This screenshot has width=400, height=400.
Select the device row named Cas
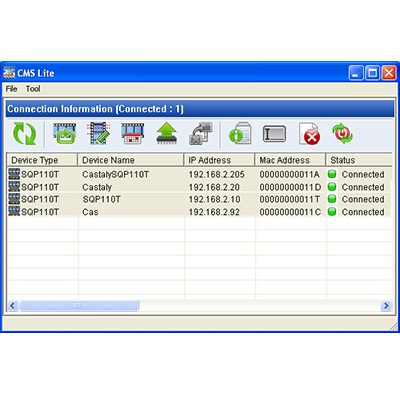(x=199, y=212)
